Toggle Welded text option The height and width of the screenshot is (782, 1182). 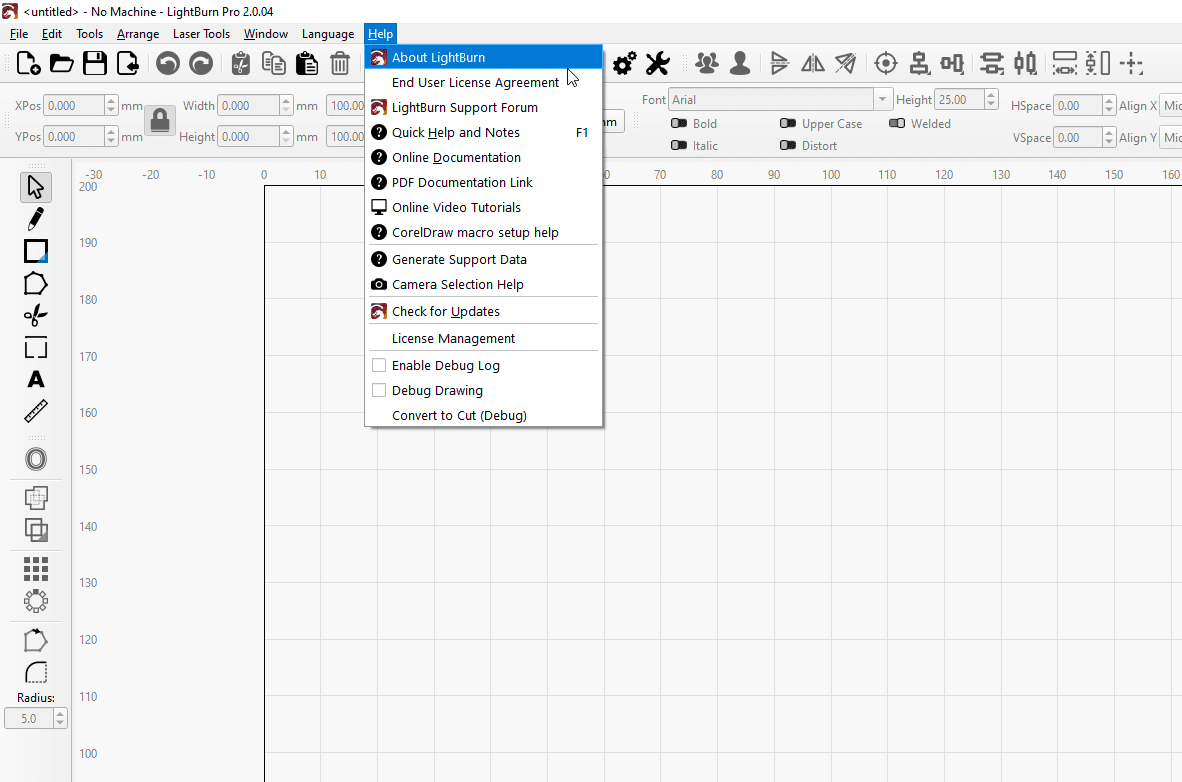pos(897,123)
